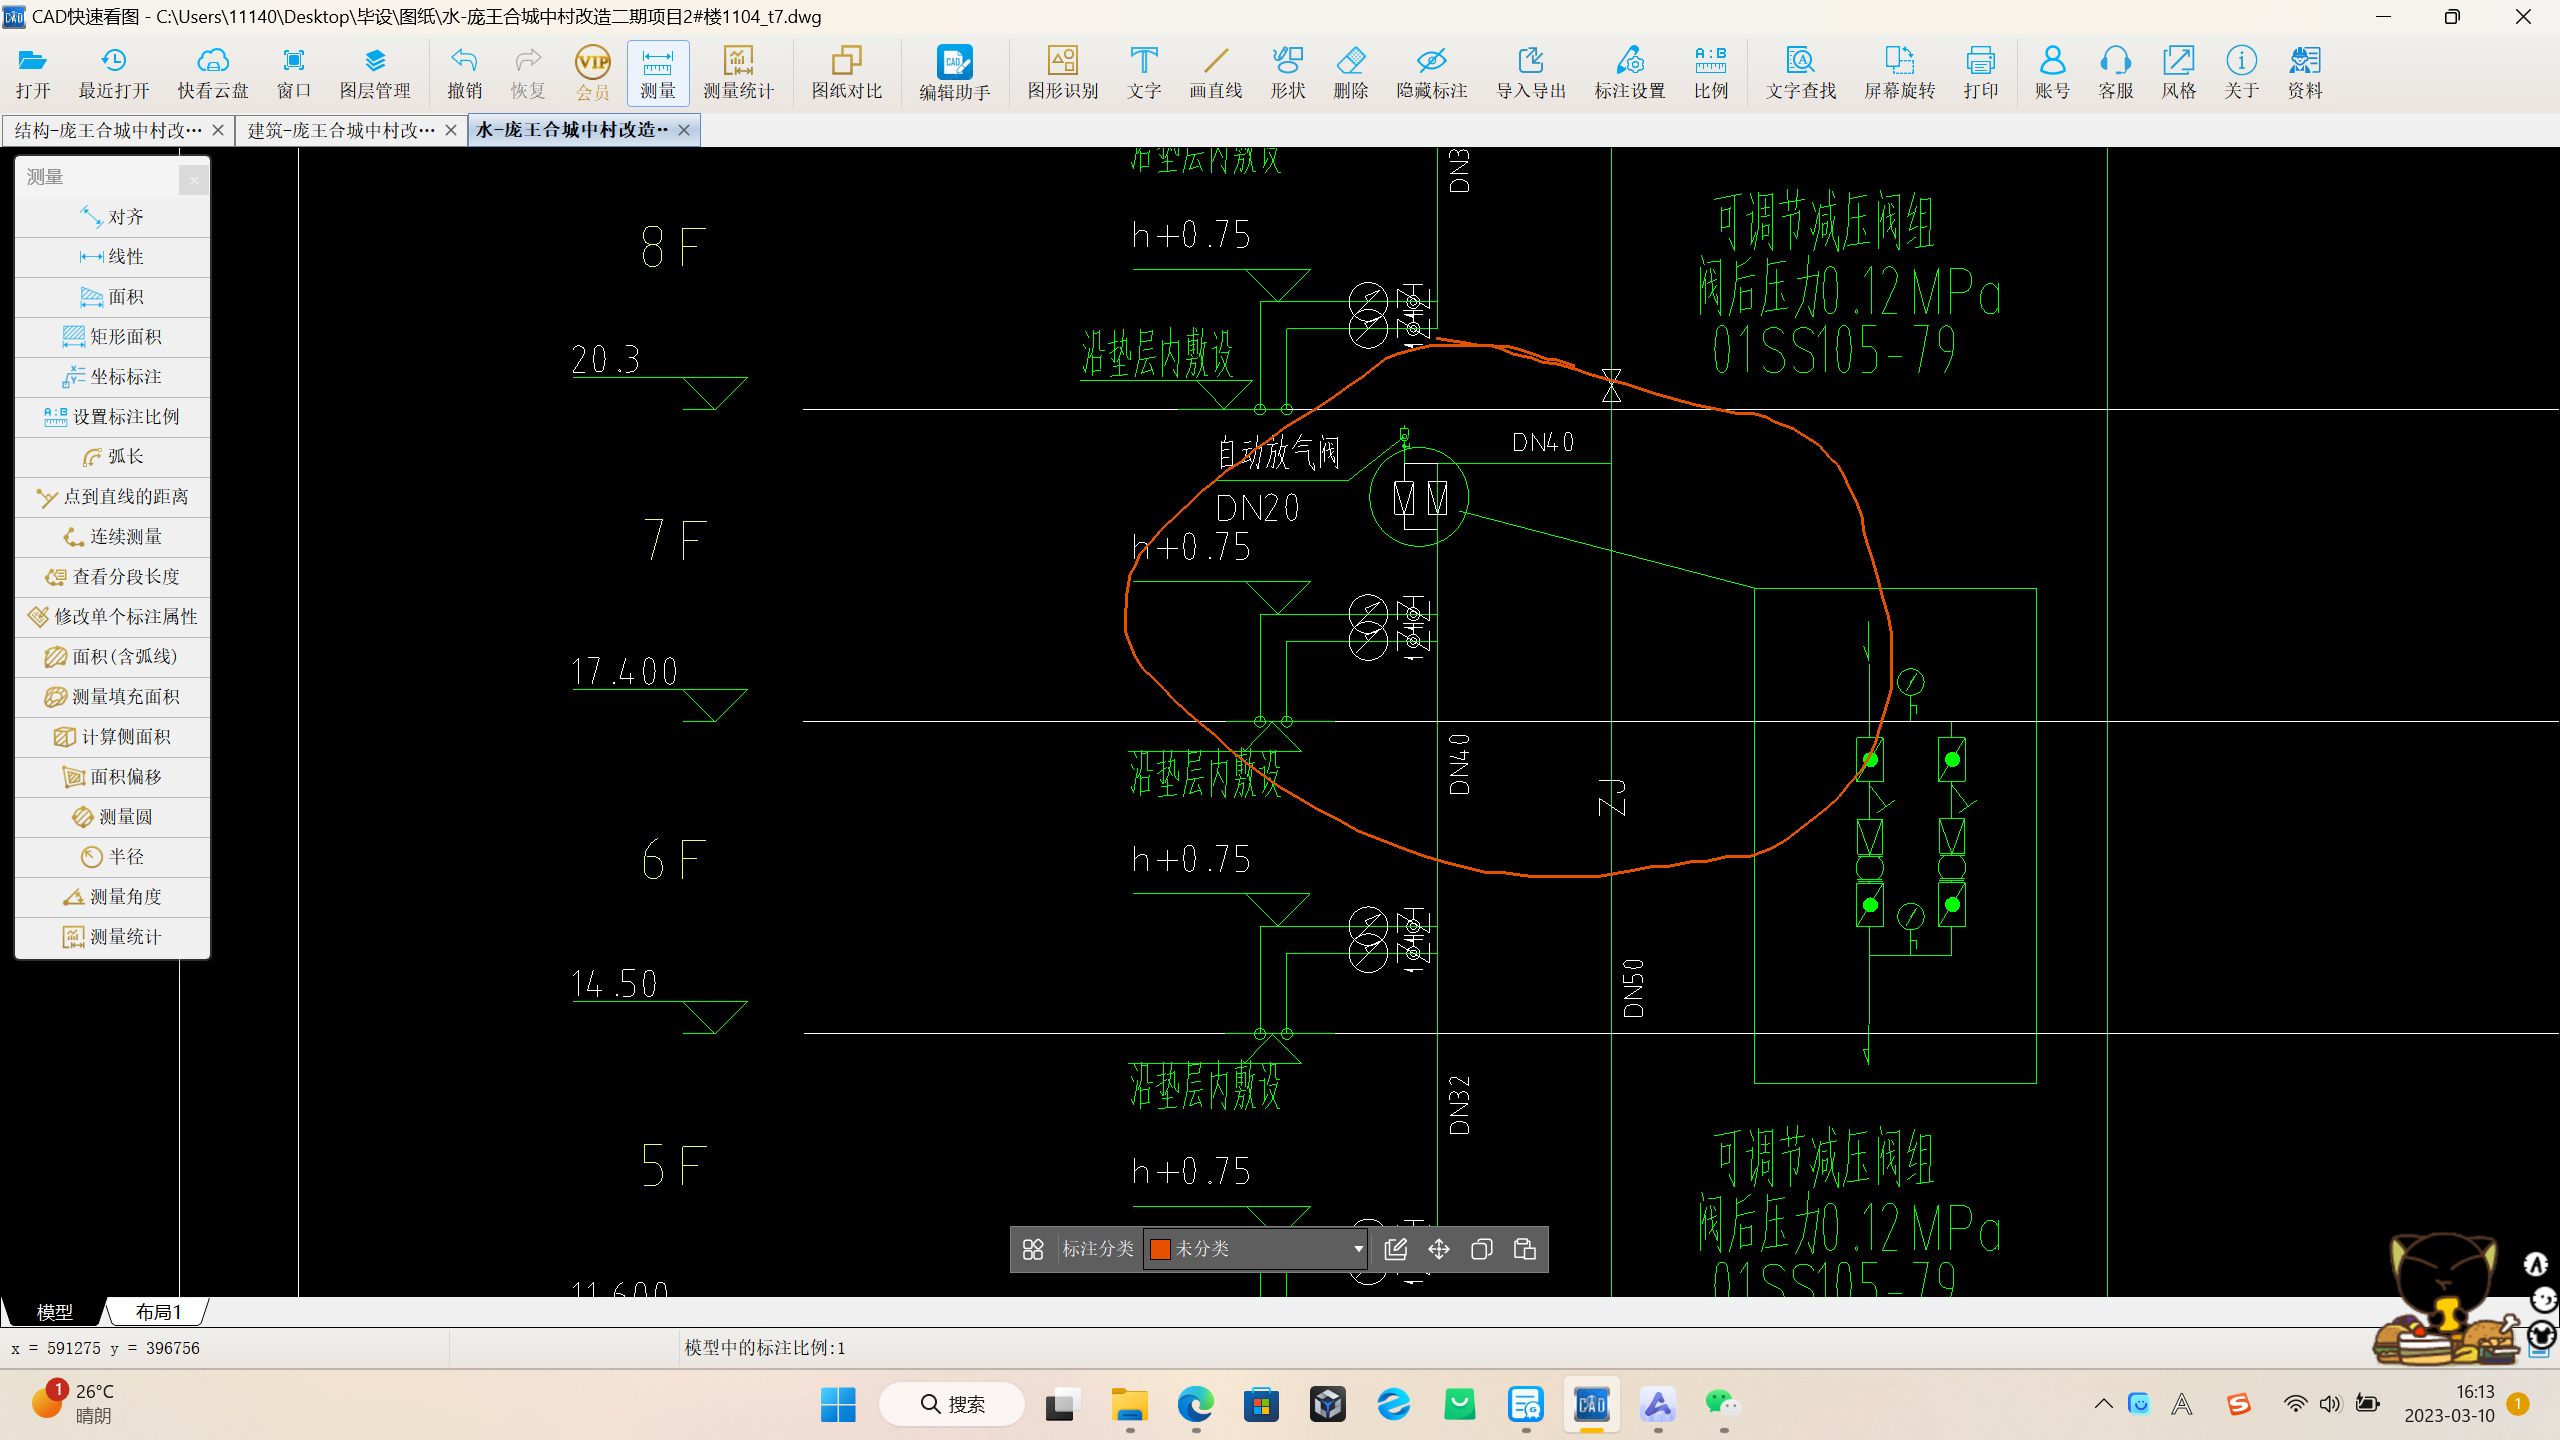
Task: Switch to the 布局1 layout tab
Action: pos(159,1312)
